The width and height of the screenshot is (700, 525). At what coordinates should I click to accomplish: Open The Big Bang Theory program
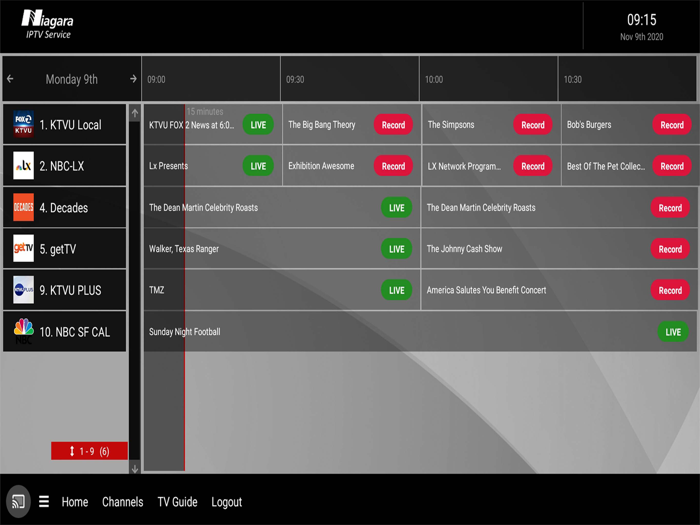(x=351, y=125)
